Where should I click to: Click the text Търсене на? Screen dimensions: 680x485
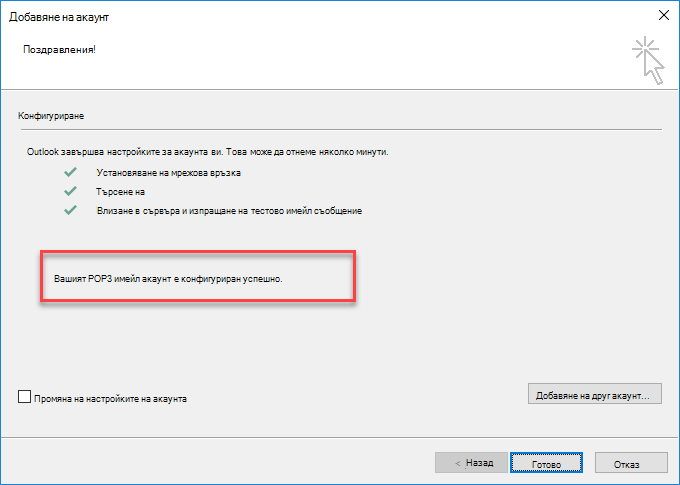121,192
